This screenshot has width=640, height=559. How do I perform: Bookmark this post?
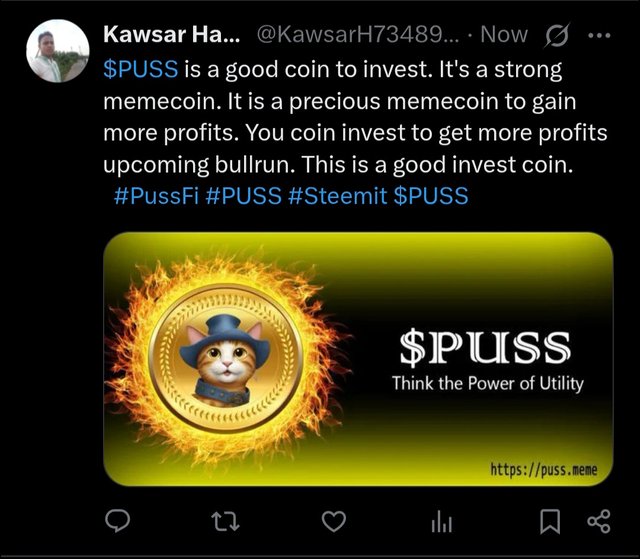click(550, 521)
